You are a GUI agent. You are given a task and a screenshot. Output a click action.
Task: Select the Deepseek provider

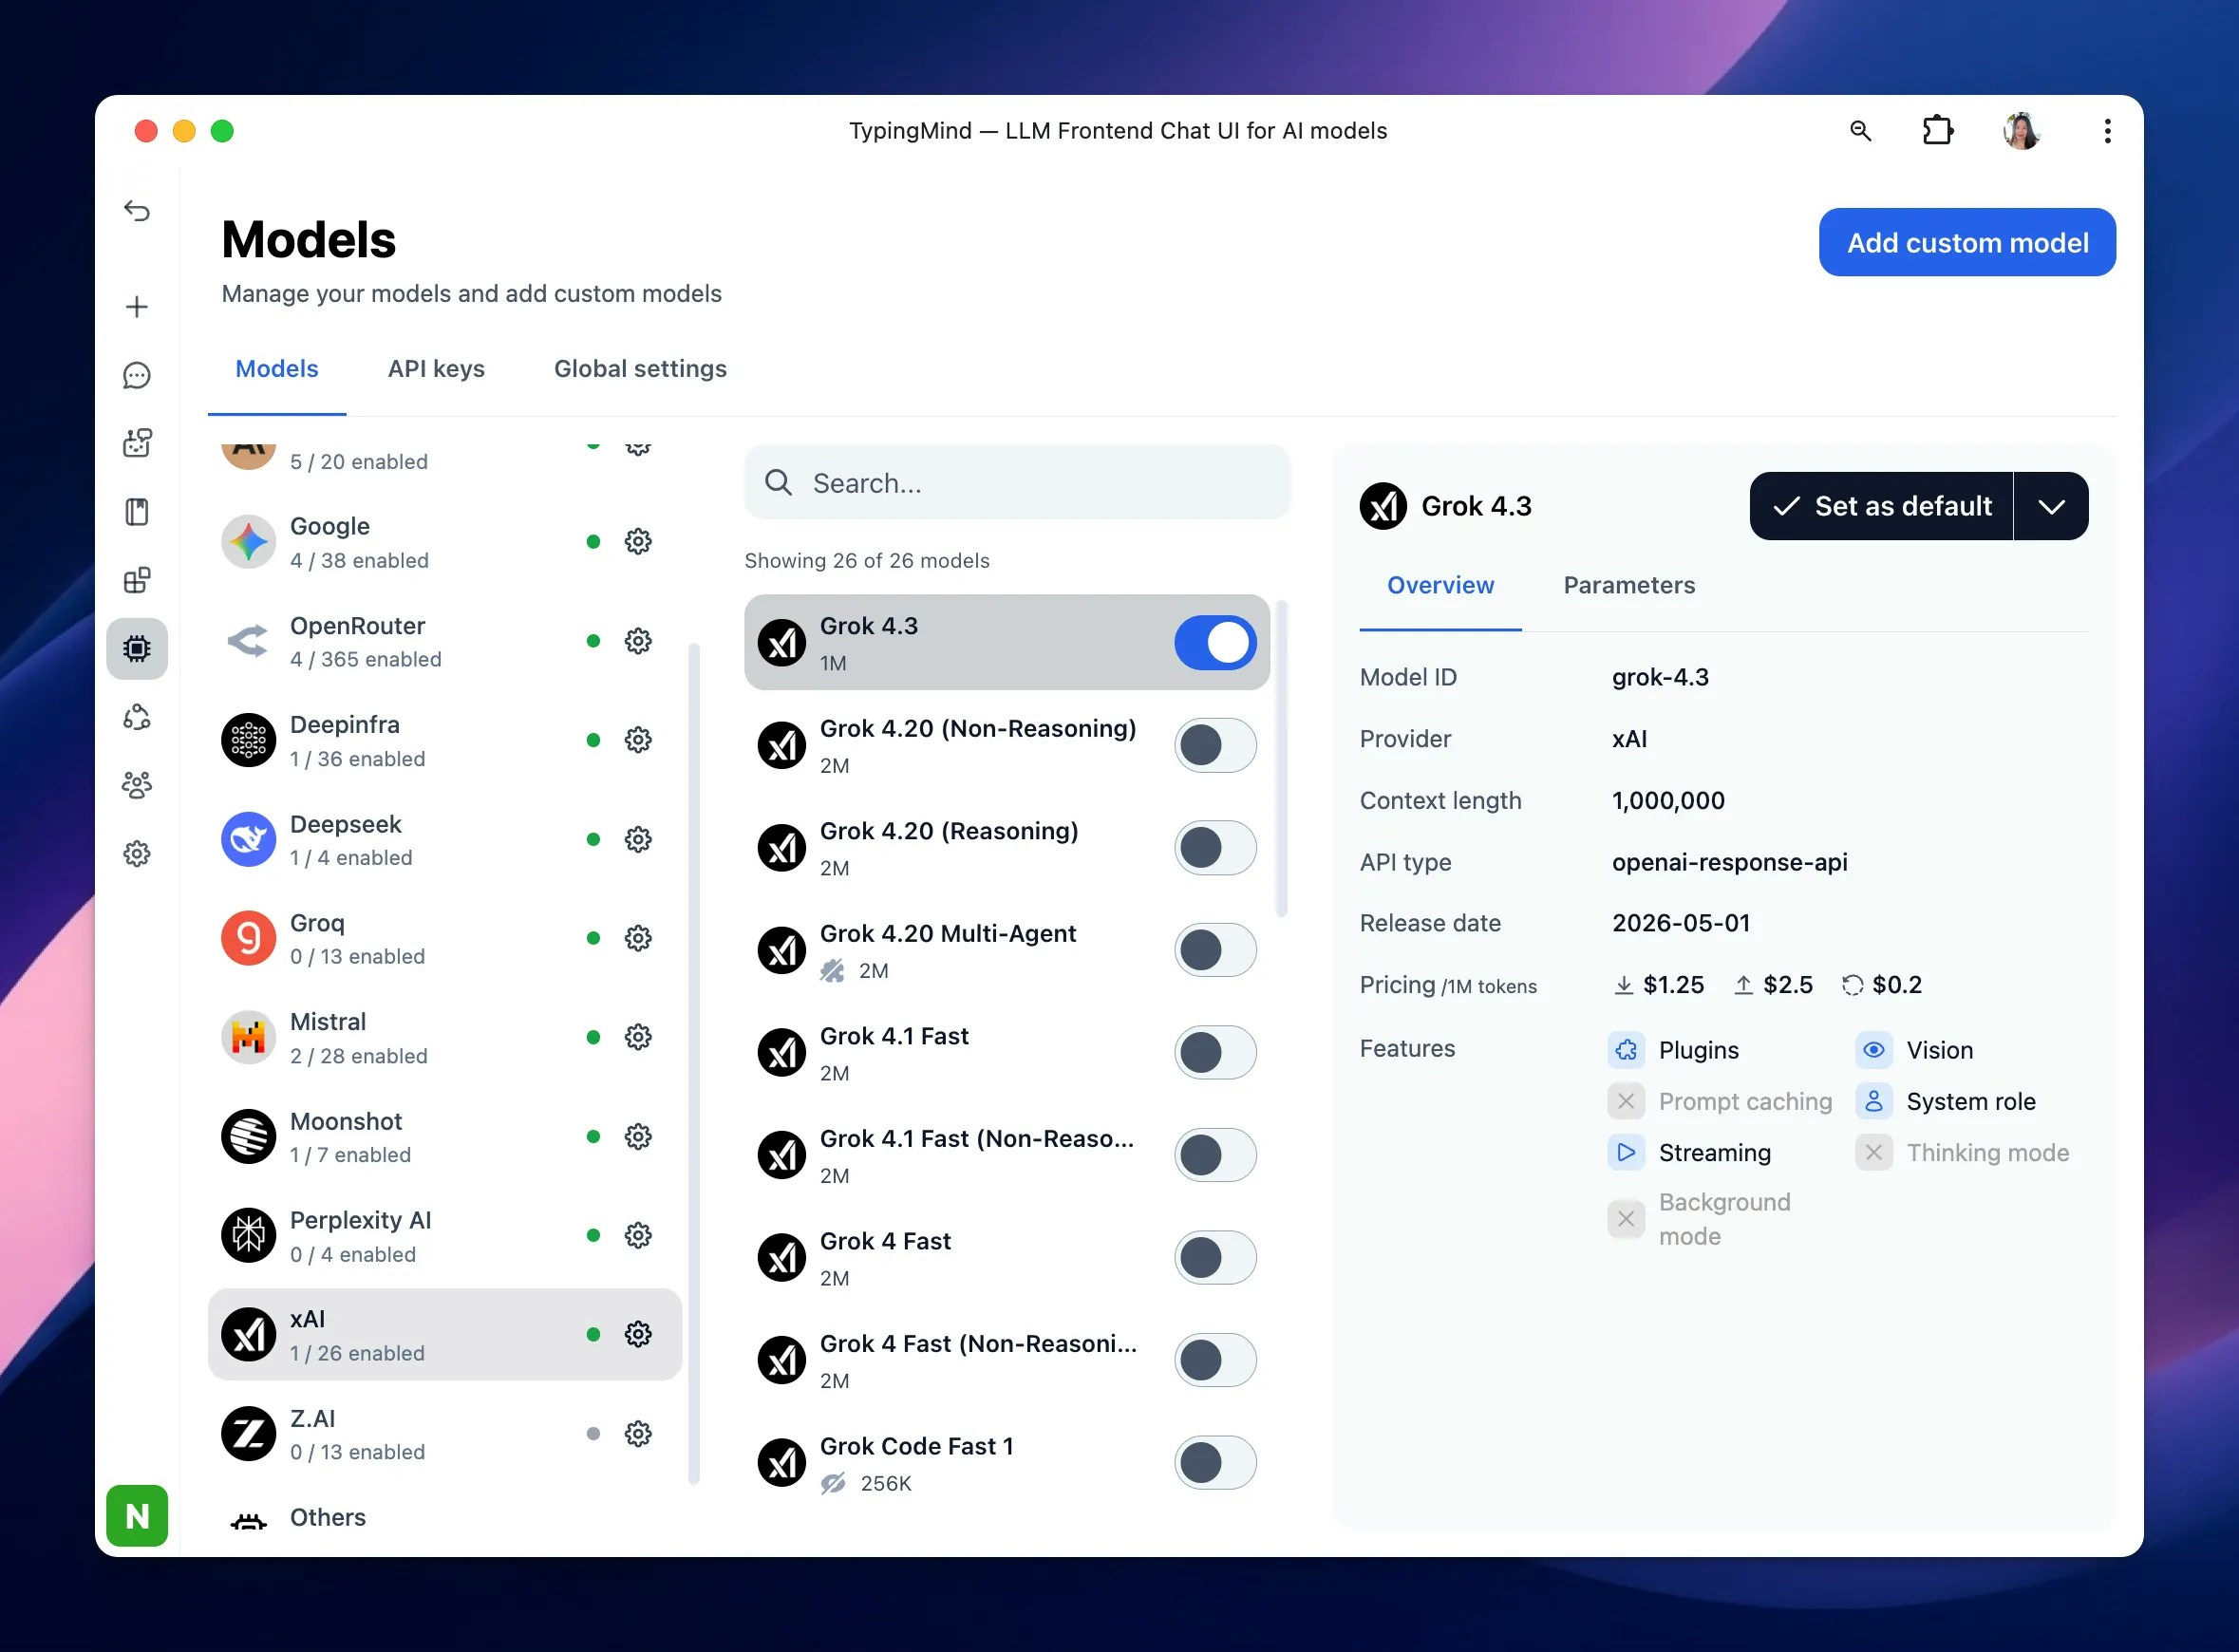(445, 839)
